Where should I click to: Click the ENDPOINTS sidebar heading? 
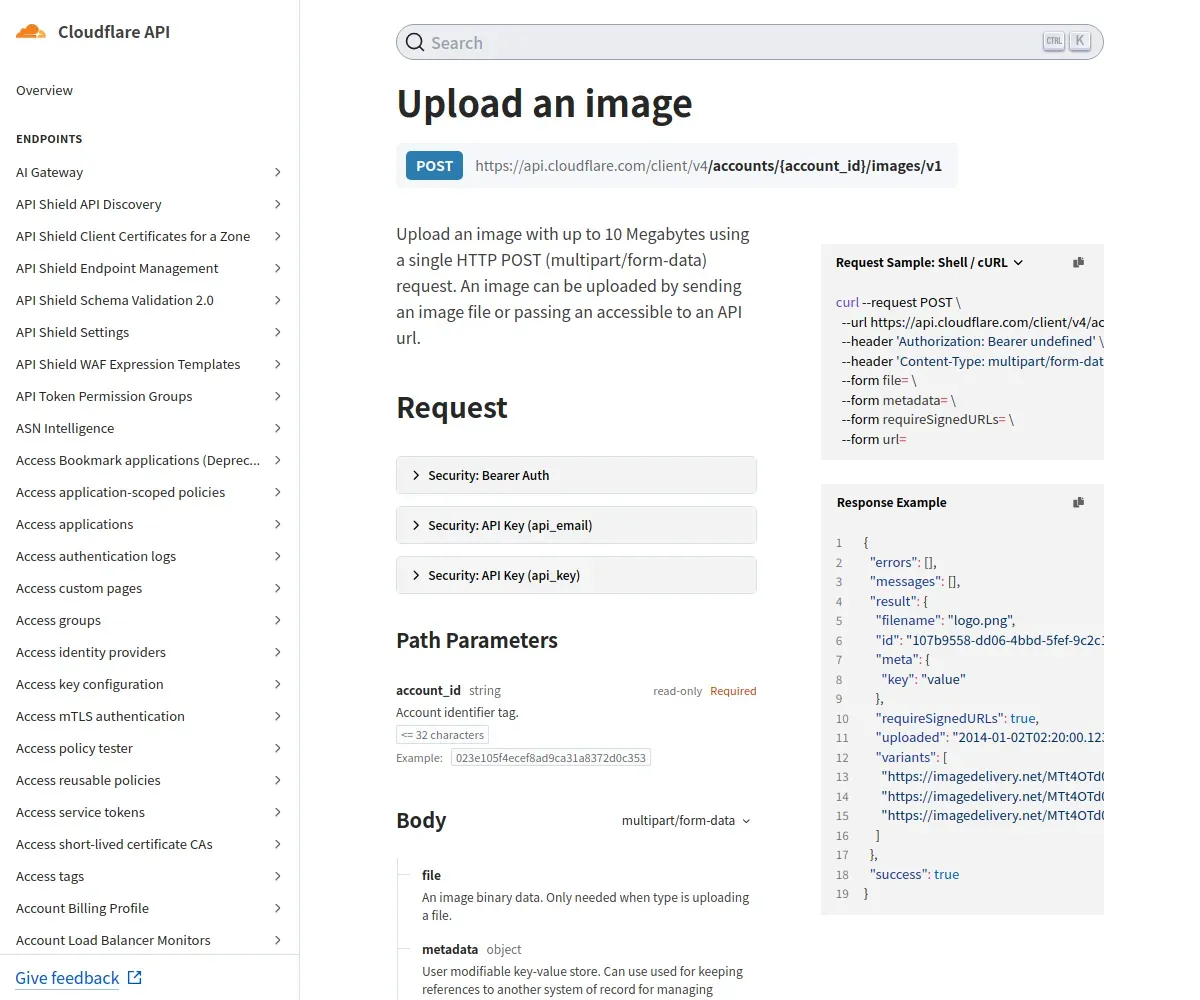[x=49, y=139]
